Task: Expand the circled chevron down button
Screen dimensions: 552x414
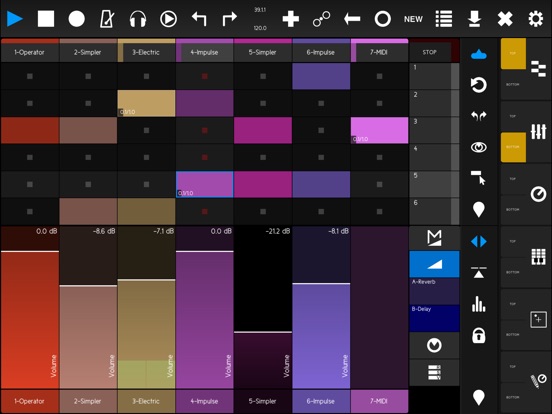Action: coord(434,345)
